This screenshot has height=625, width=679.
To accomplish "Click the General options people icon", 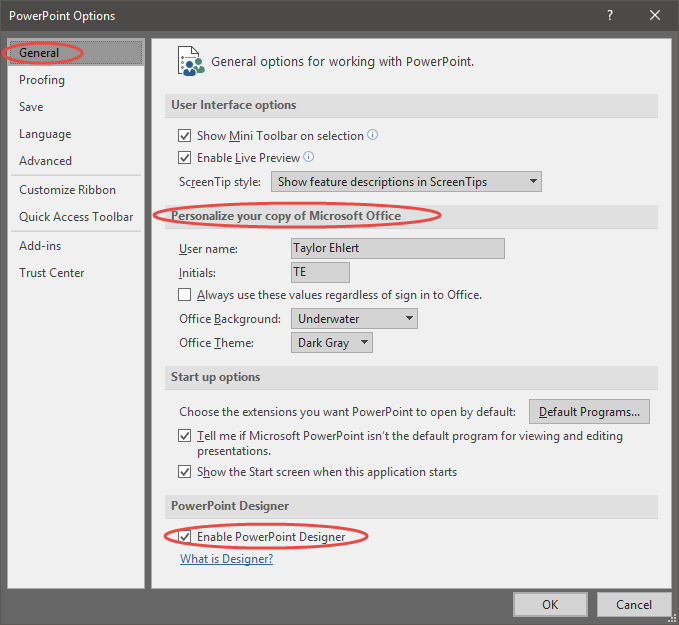I will tap(191, 61).
